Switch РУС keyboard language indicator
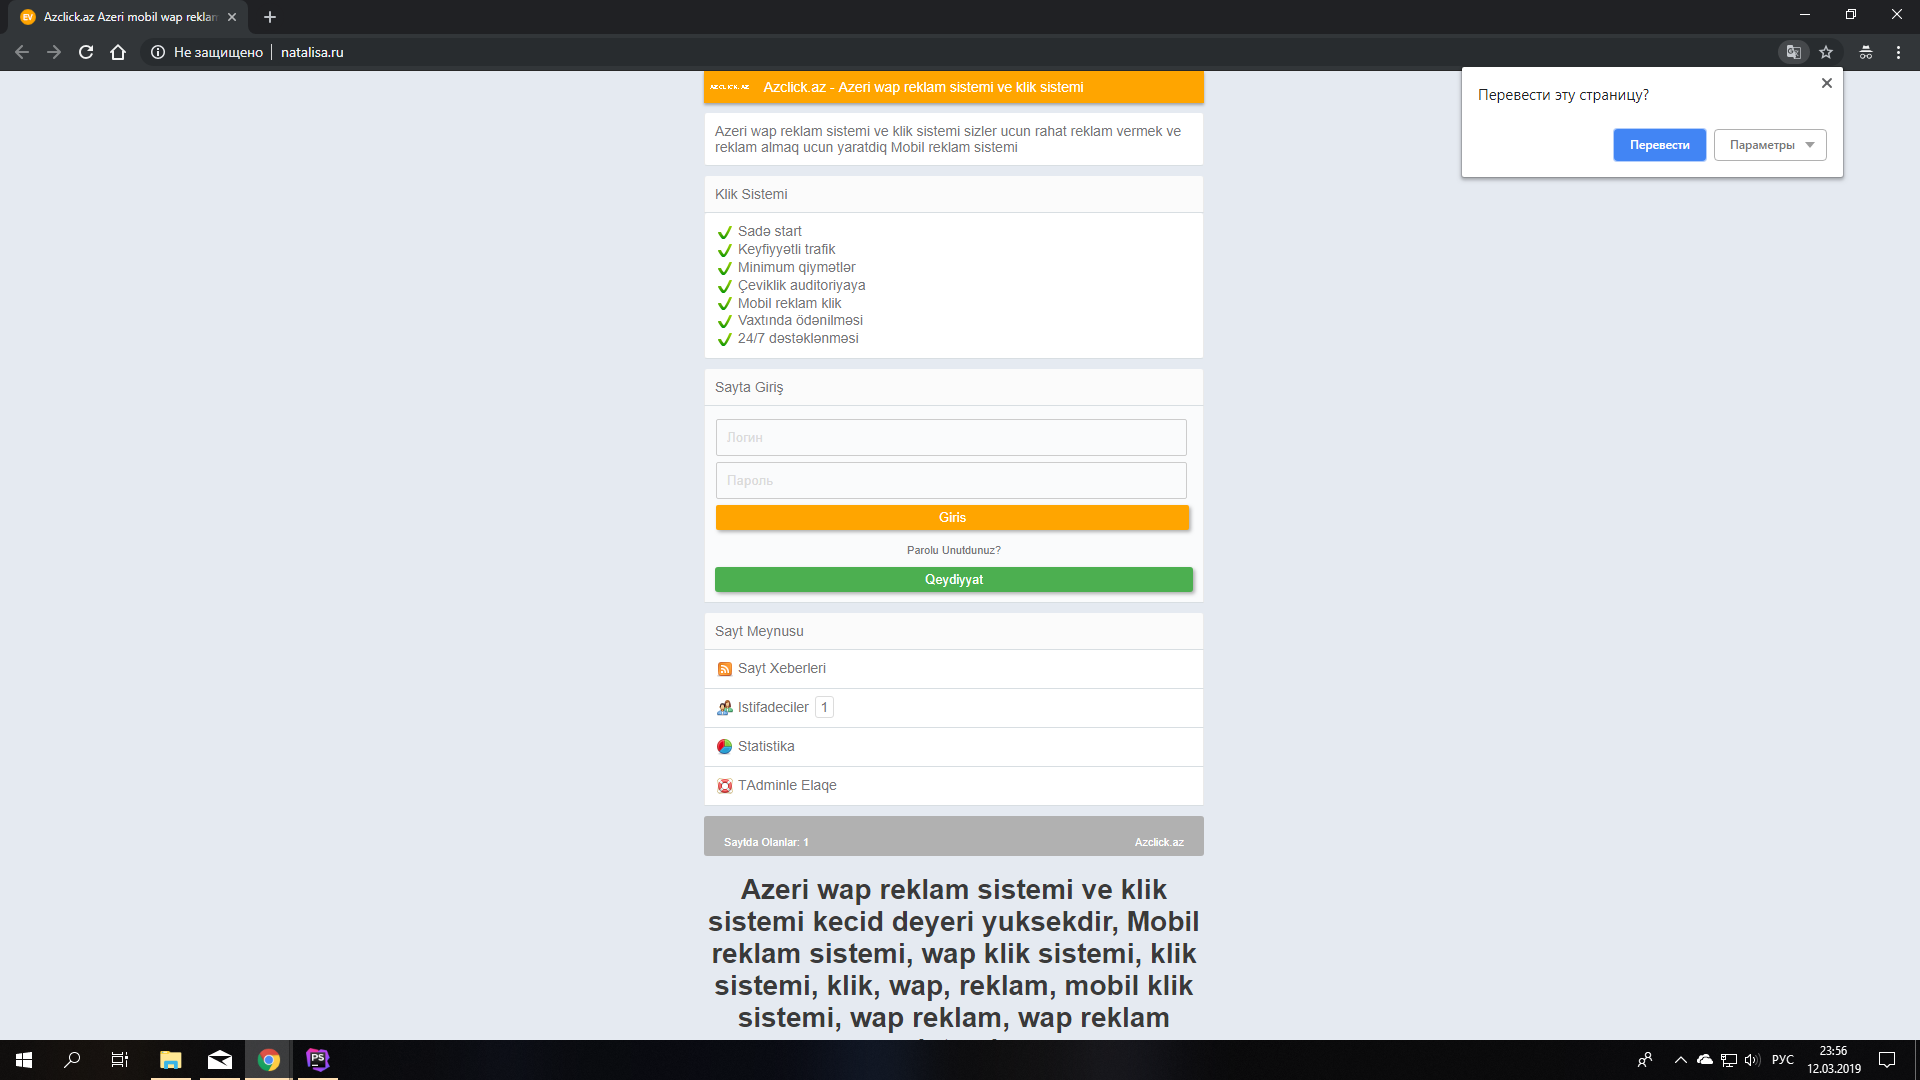 coord(1782,1059)
